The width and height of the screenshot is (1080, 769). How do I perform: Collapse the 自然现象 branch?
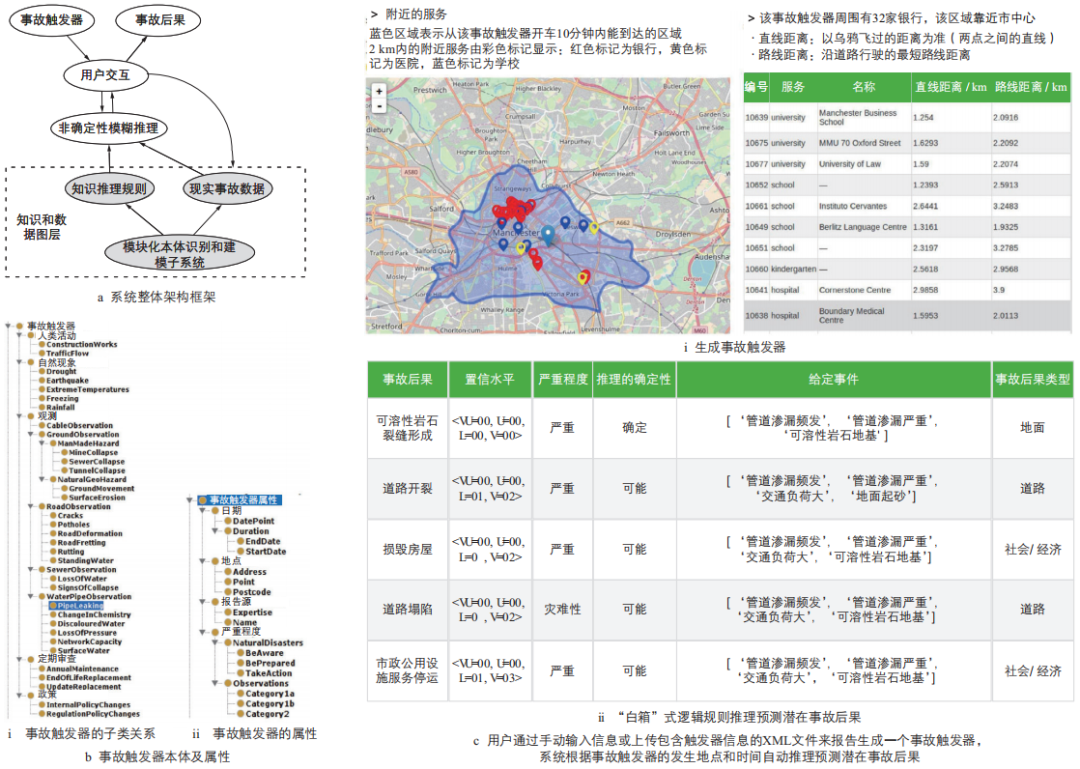20,362
